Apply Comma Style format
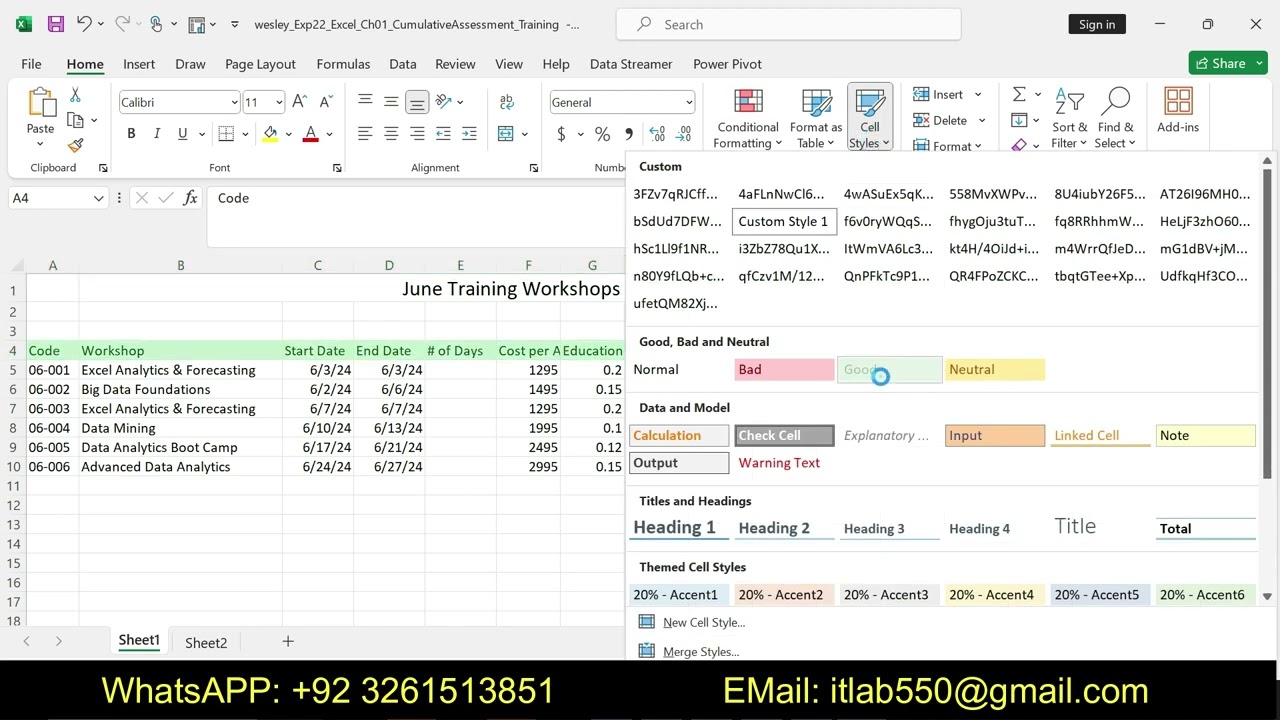The image size is (1280, 720). pyautogui.click(x=628, y=134)
